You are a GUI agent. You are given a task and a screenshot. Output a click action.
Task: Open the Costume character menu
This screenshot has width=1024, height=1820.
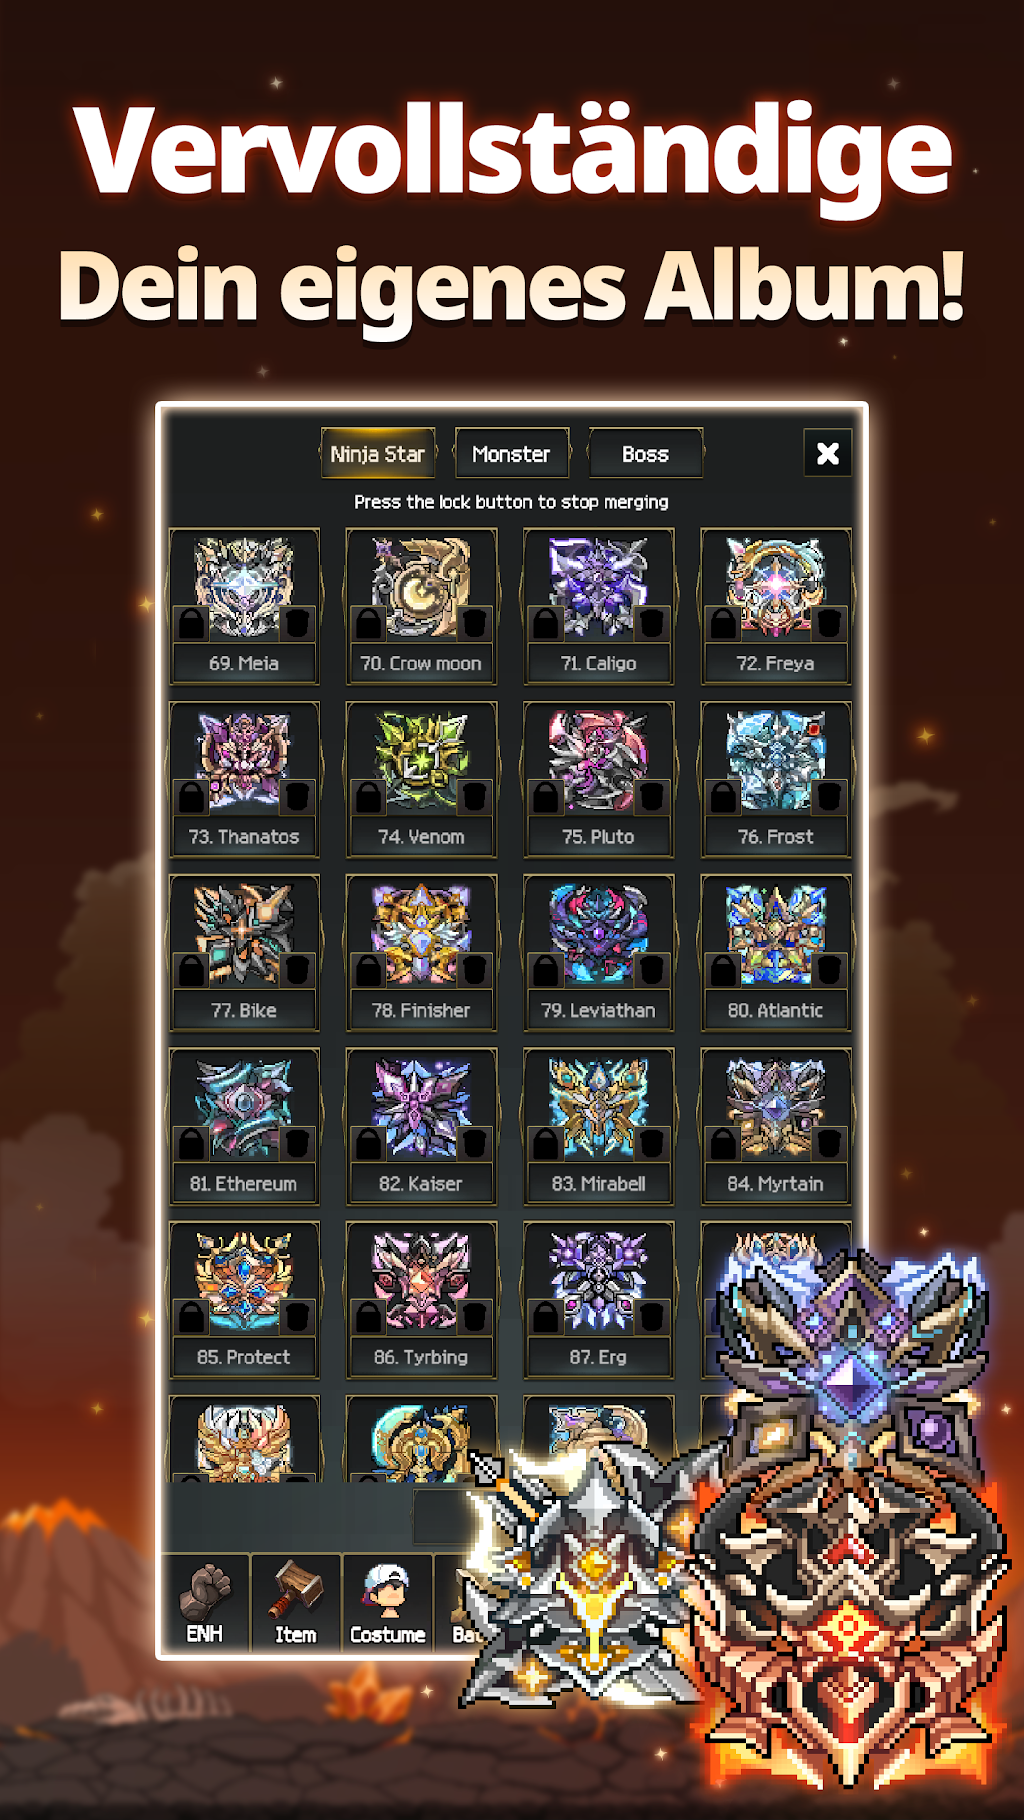pos(388,1604)
